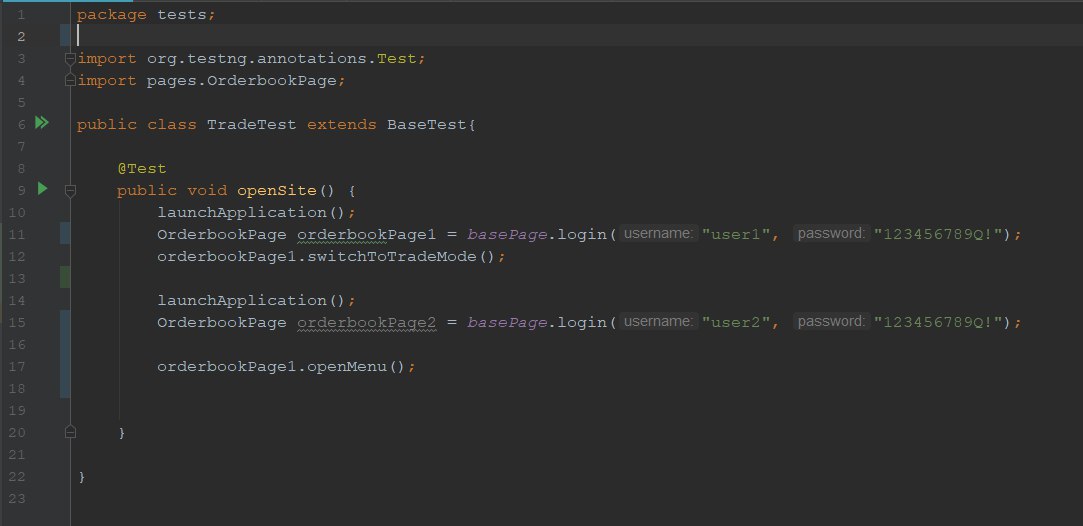Viewport: 1083px width, 526px height.
Task: Run the TradeTest class from gutter icon
Action: 42,123
